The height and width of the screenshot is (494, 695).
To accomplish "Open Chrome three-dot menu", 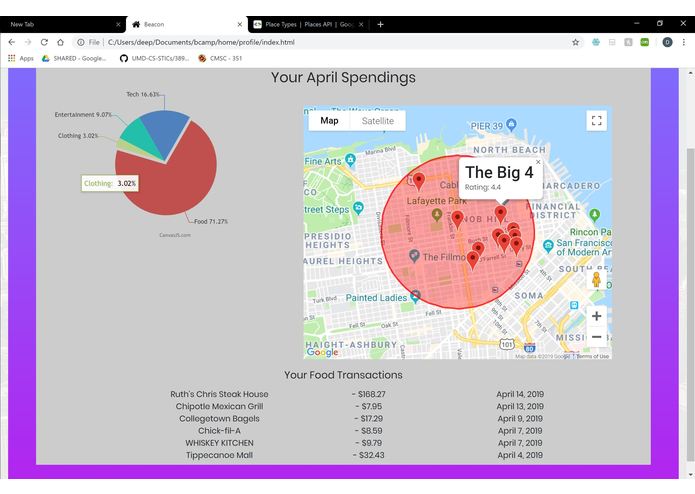I will point(683,42).
